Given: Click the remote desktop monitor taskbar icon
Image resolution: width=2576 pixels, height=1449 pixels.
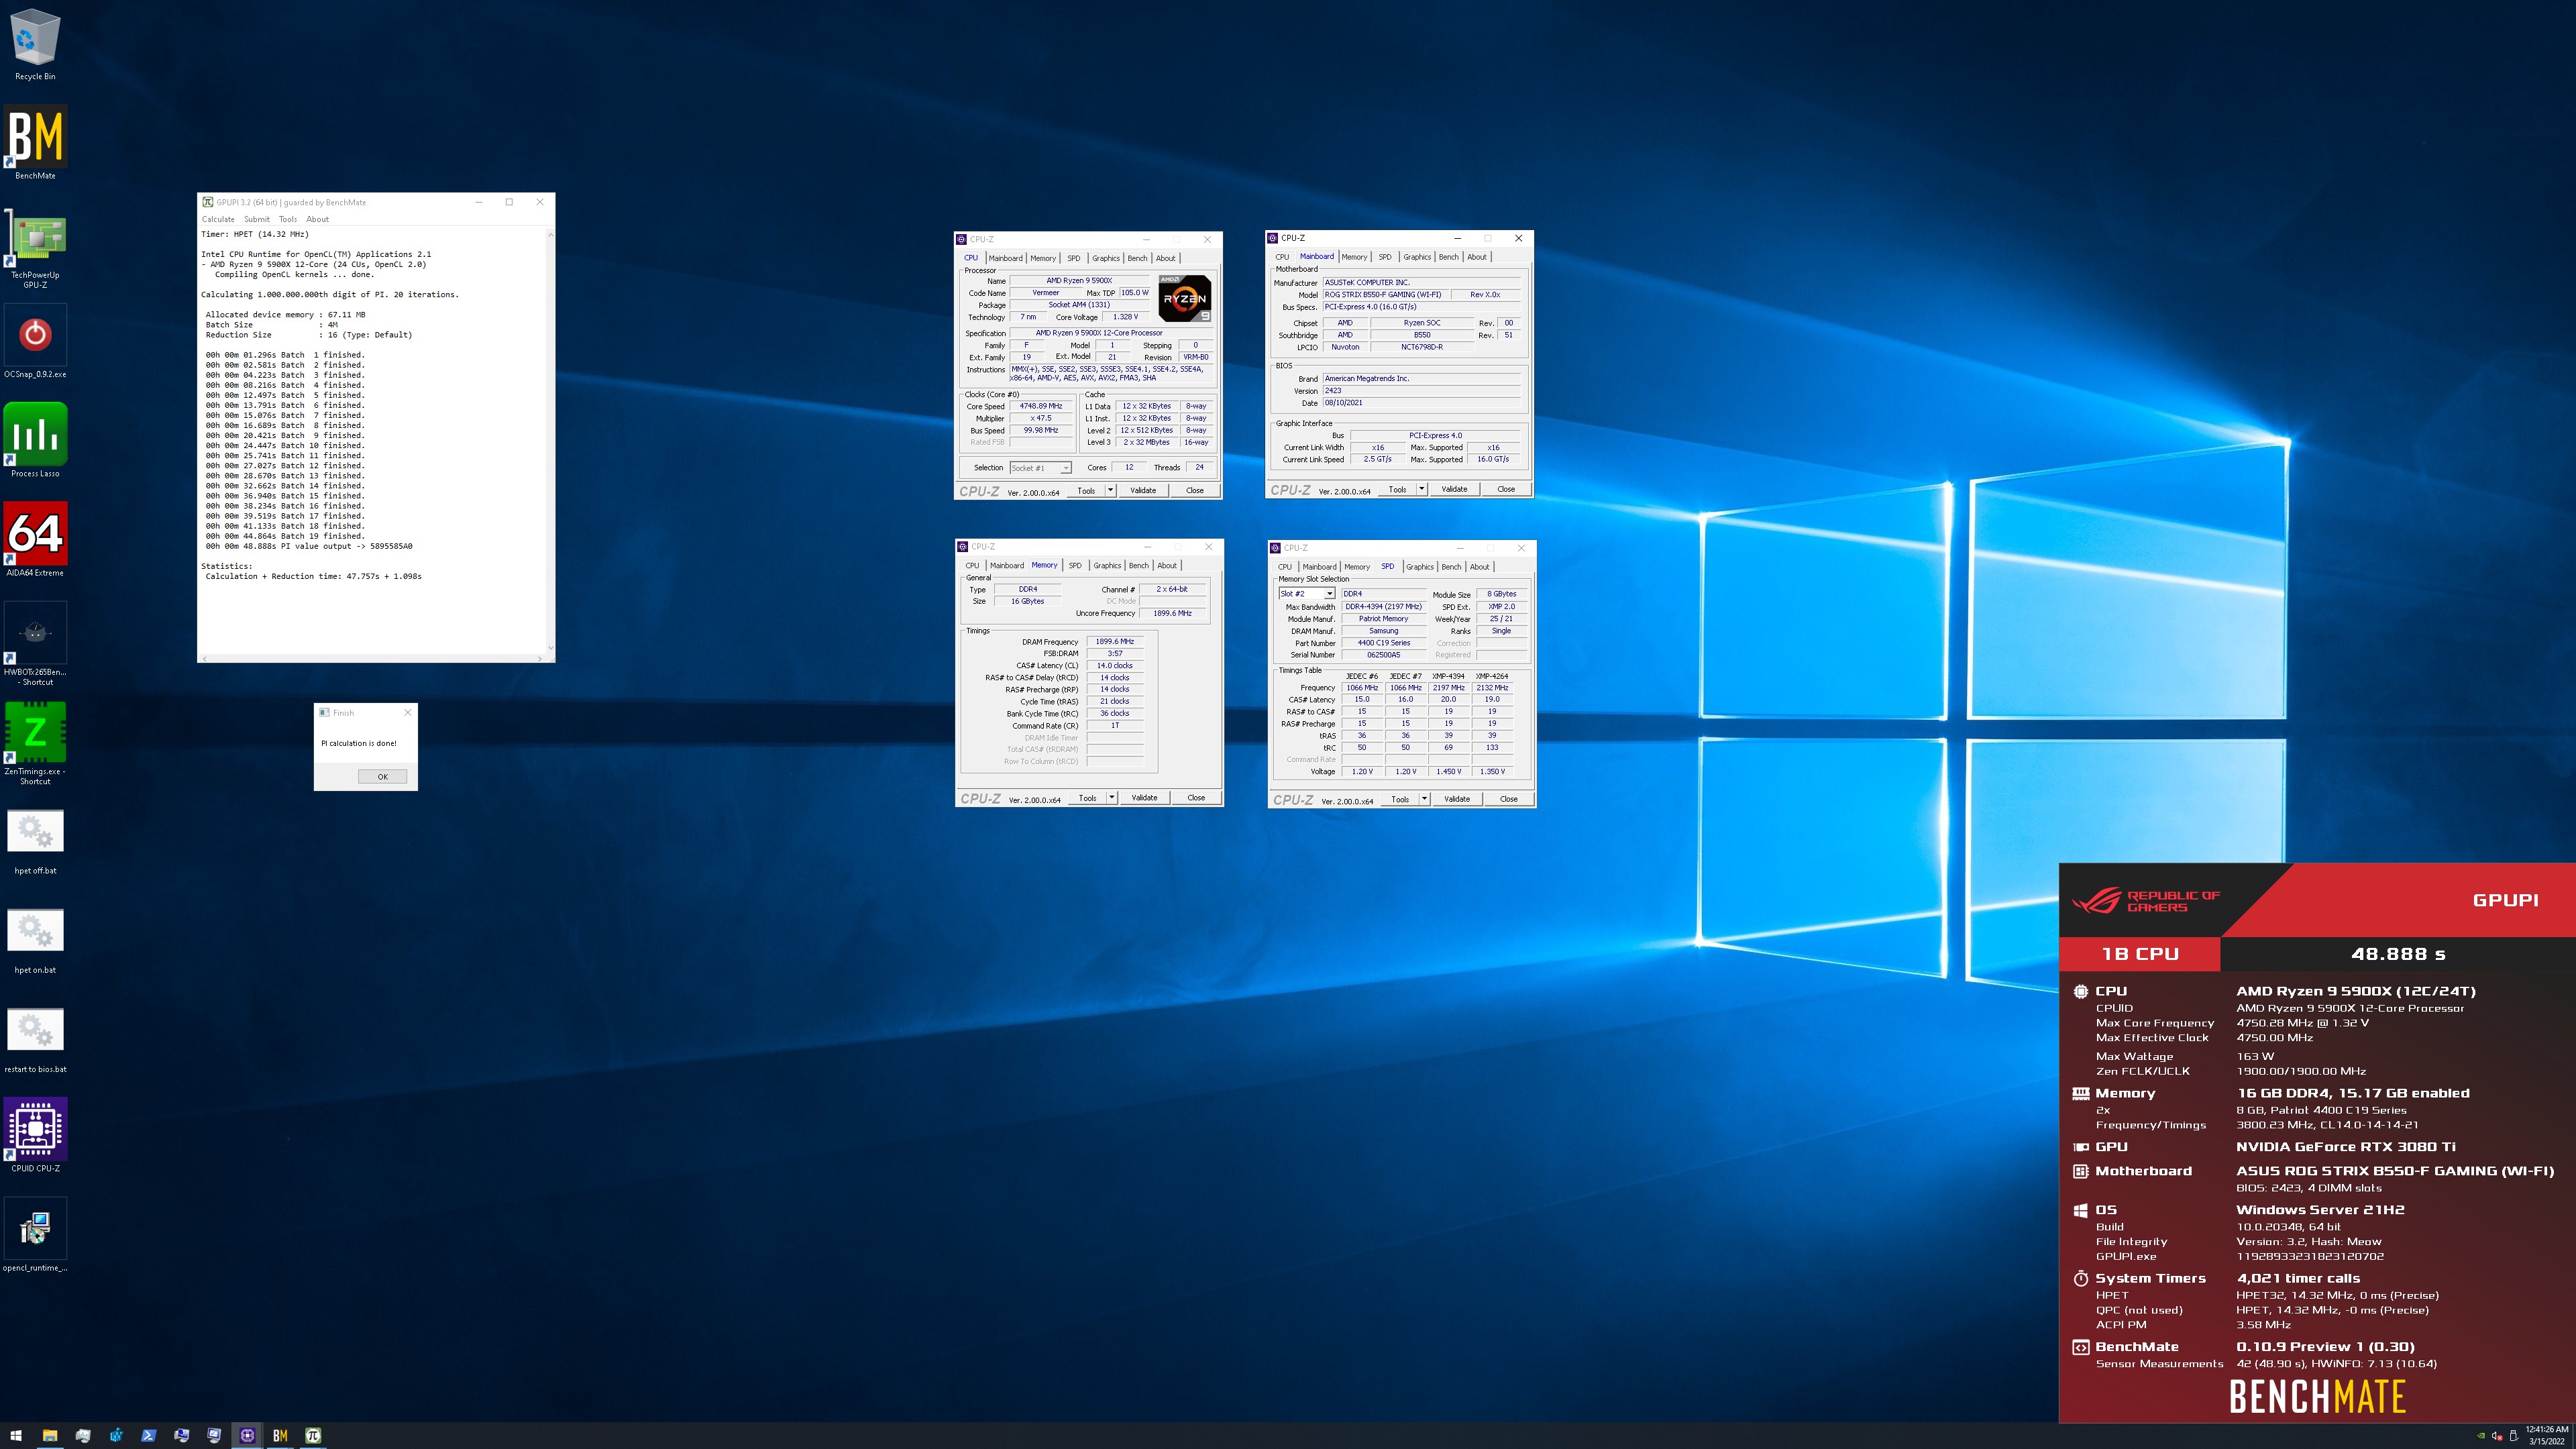Looking at the screenshot, I should click(x=214, y=1436).
